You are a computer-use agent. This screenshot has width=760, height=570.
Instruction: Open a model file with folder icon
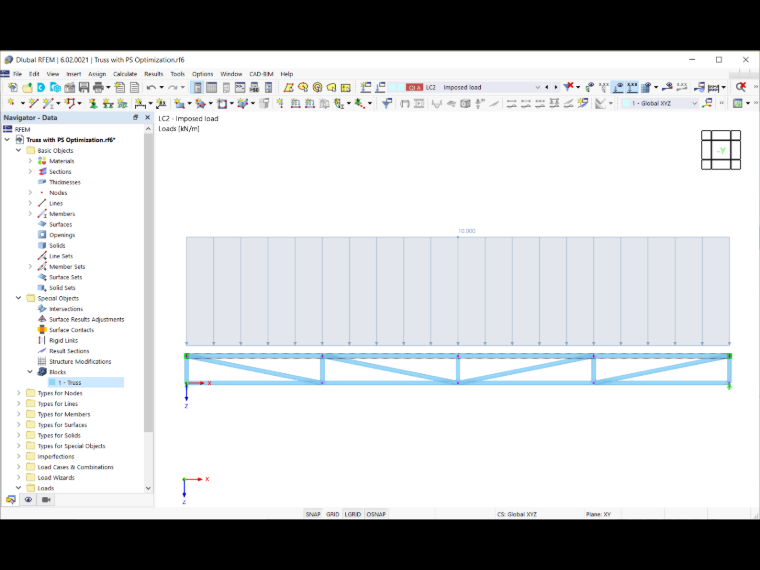pos(27,87)
